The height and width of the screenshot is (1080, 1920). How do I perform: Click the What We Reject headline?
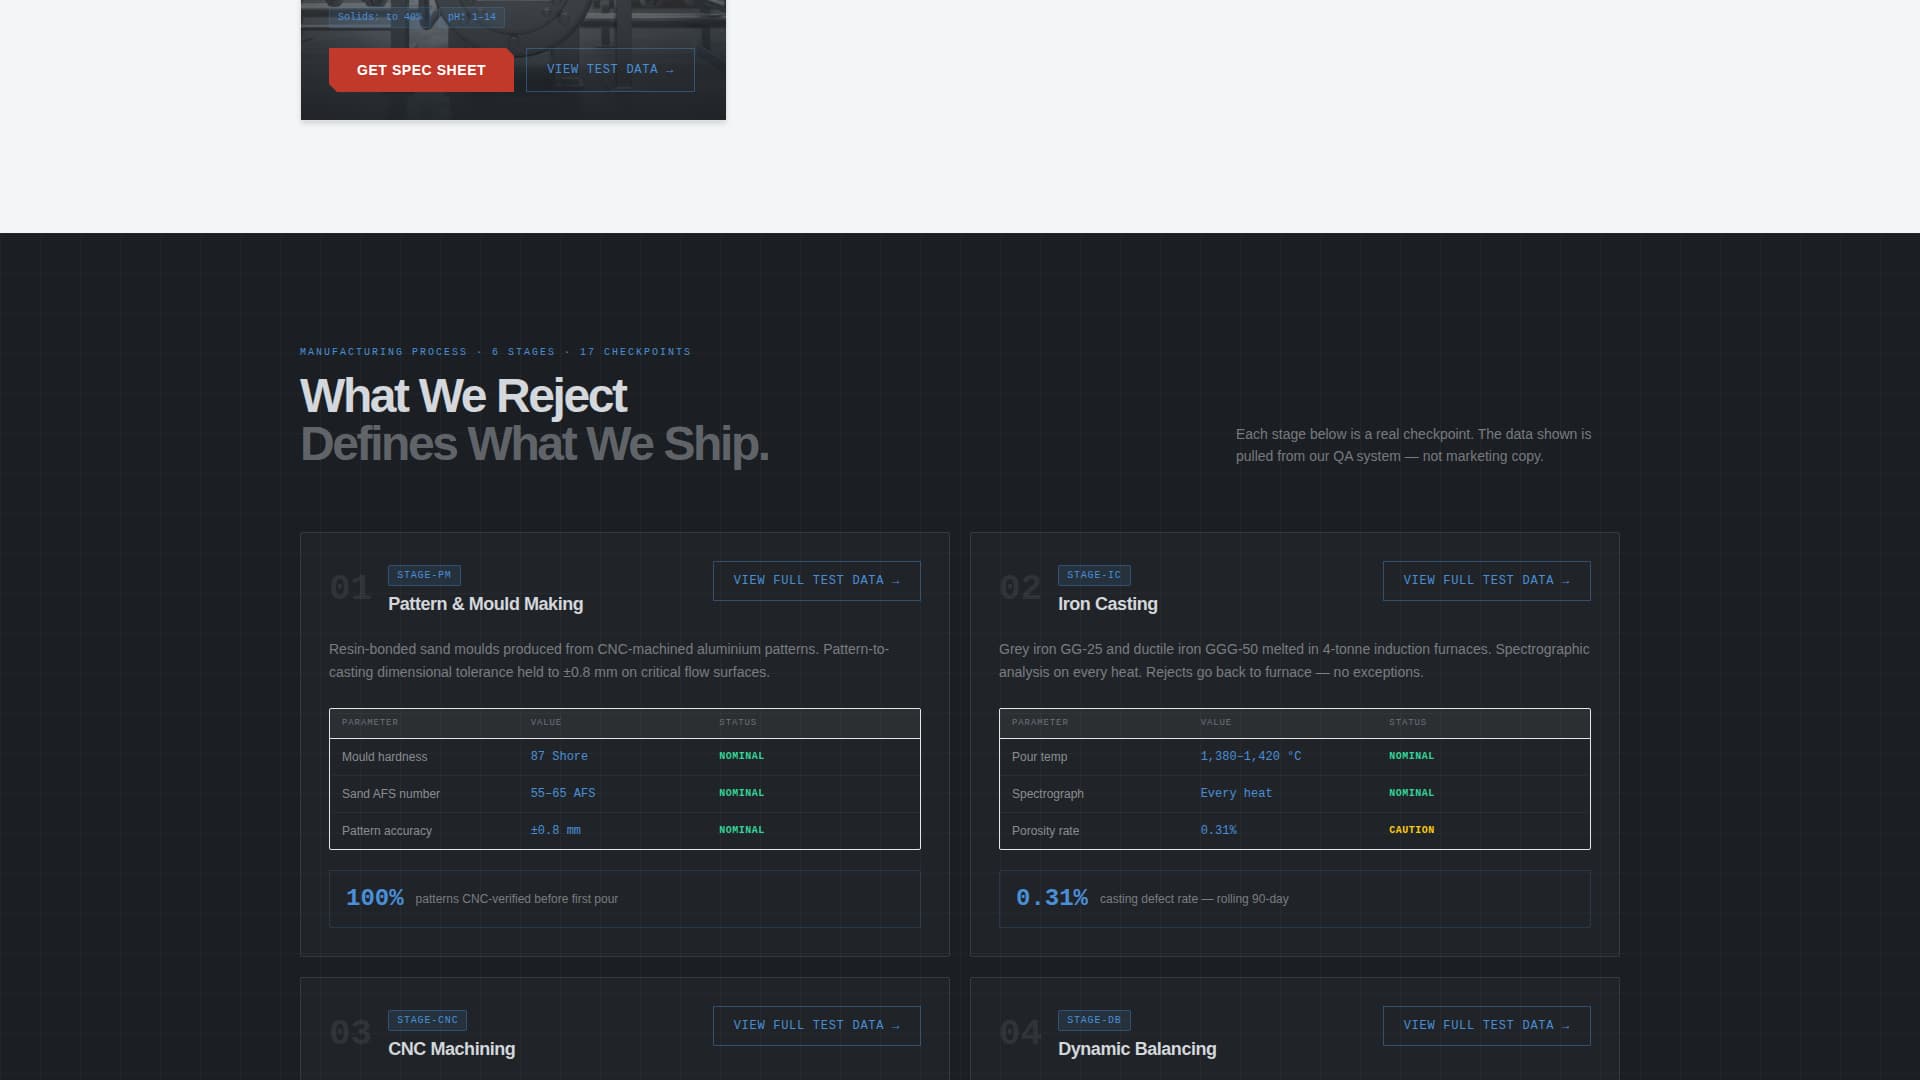[463, 396]
